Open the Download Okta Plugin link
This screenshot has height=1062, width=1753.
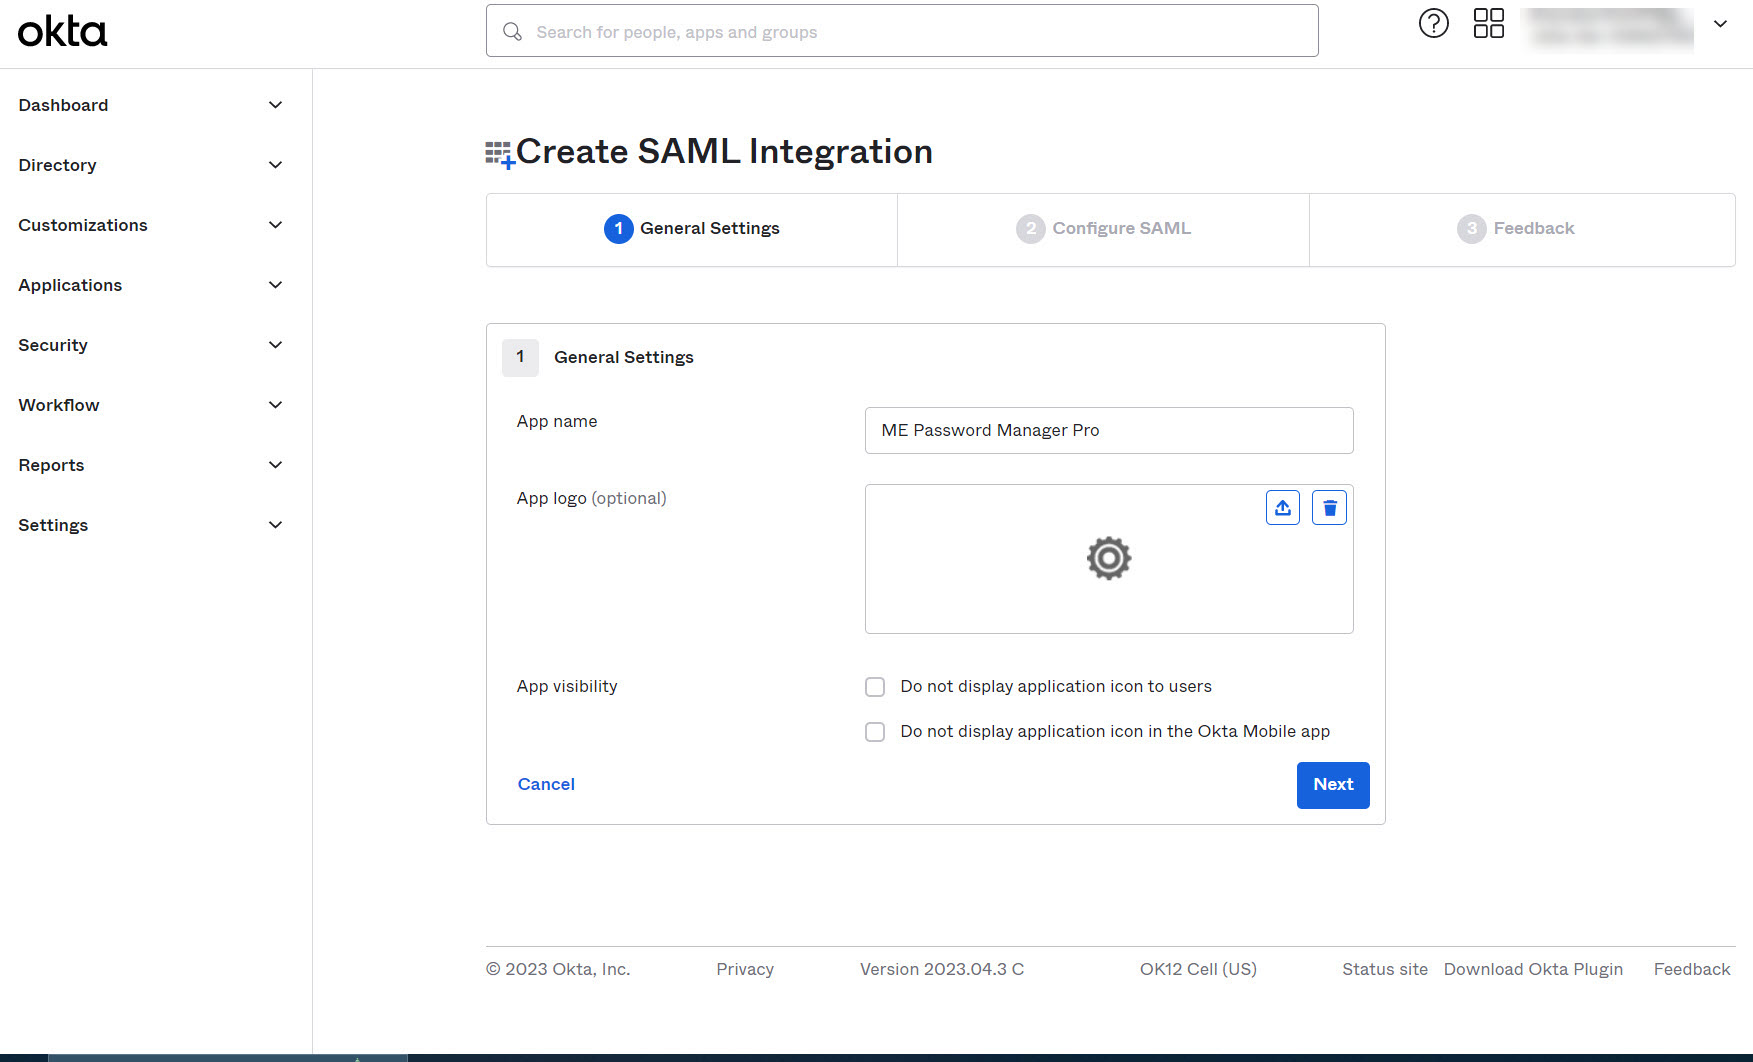click(x=1533, y=969)
